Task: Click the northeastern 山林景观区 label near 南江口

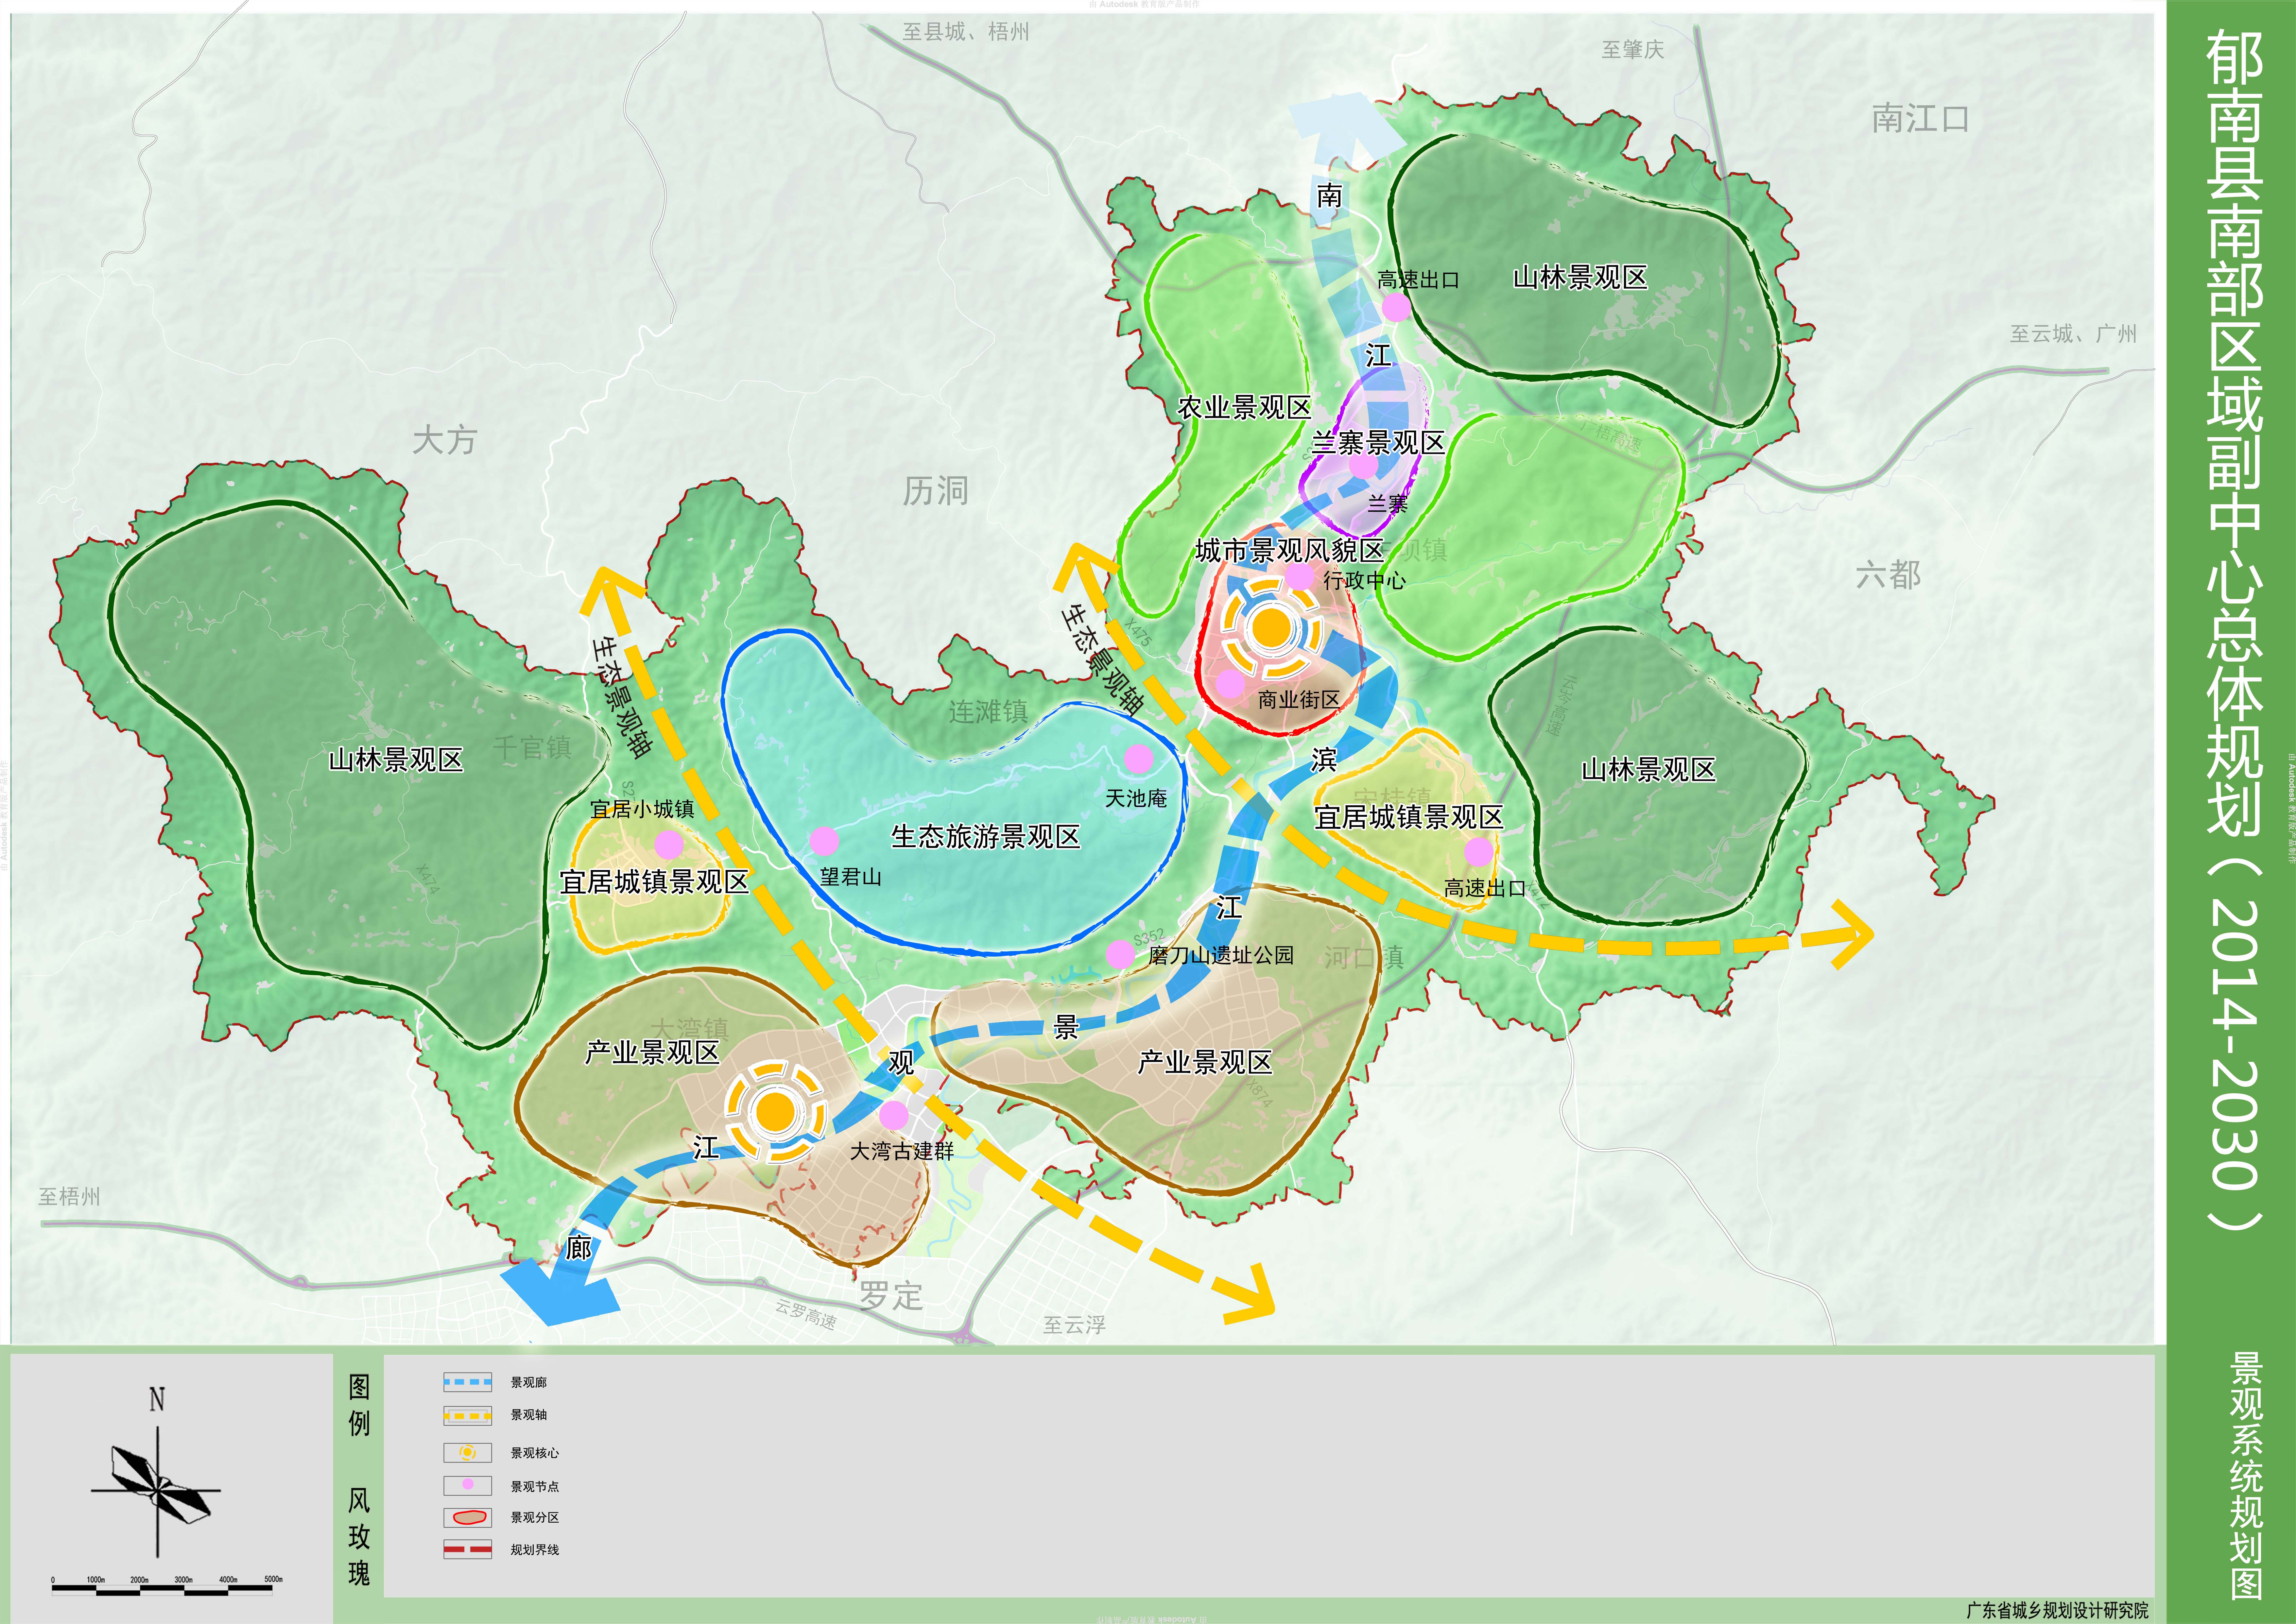Action: coord(1580,277)
